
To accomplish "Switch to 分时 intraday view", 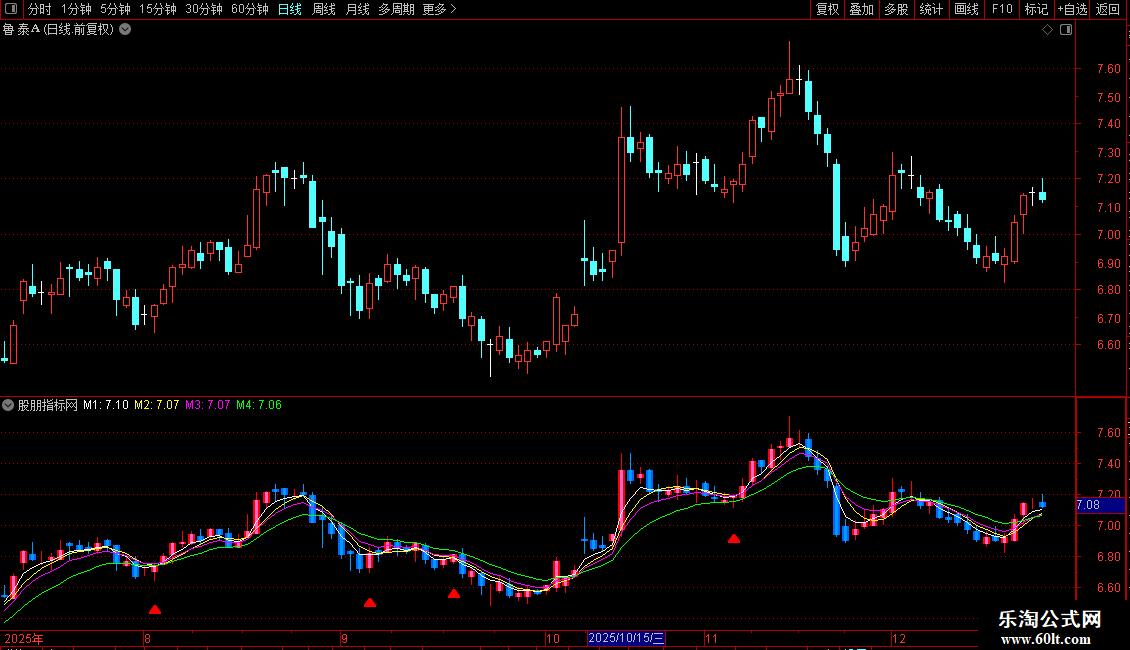I will 40,9.
